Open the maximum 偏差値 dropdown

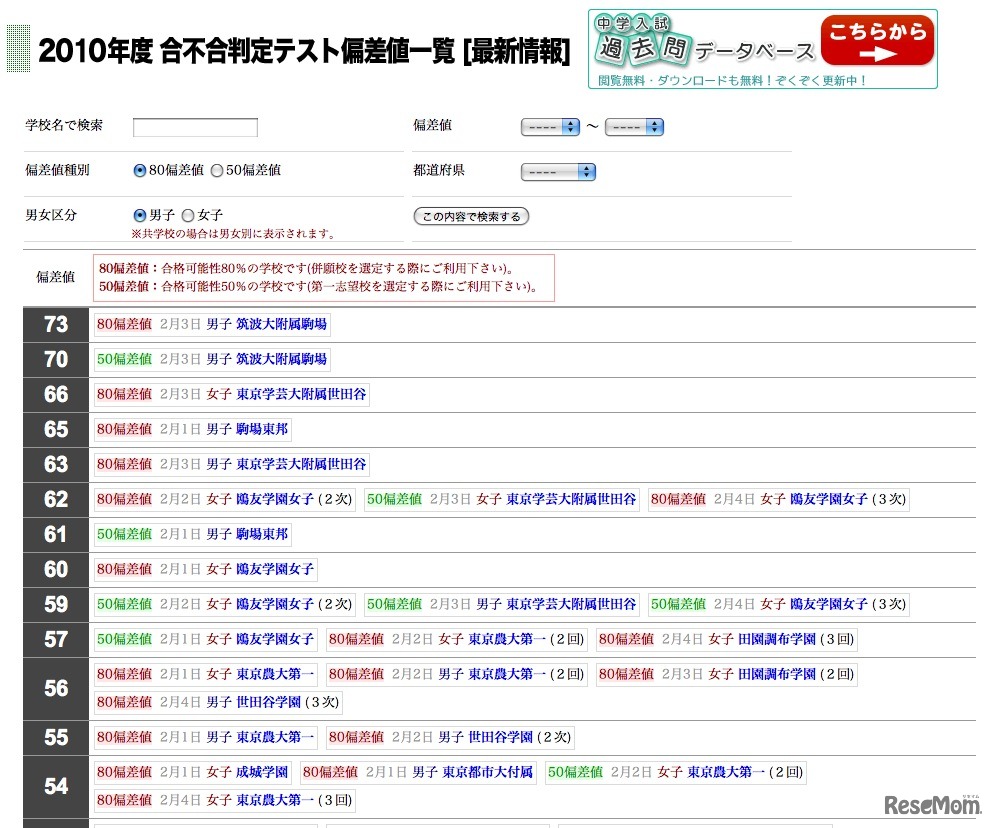(634, 127)
